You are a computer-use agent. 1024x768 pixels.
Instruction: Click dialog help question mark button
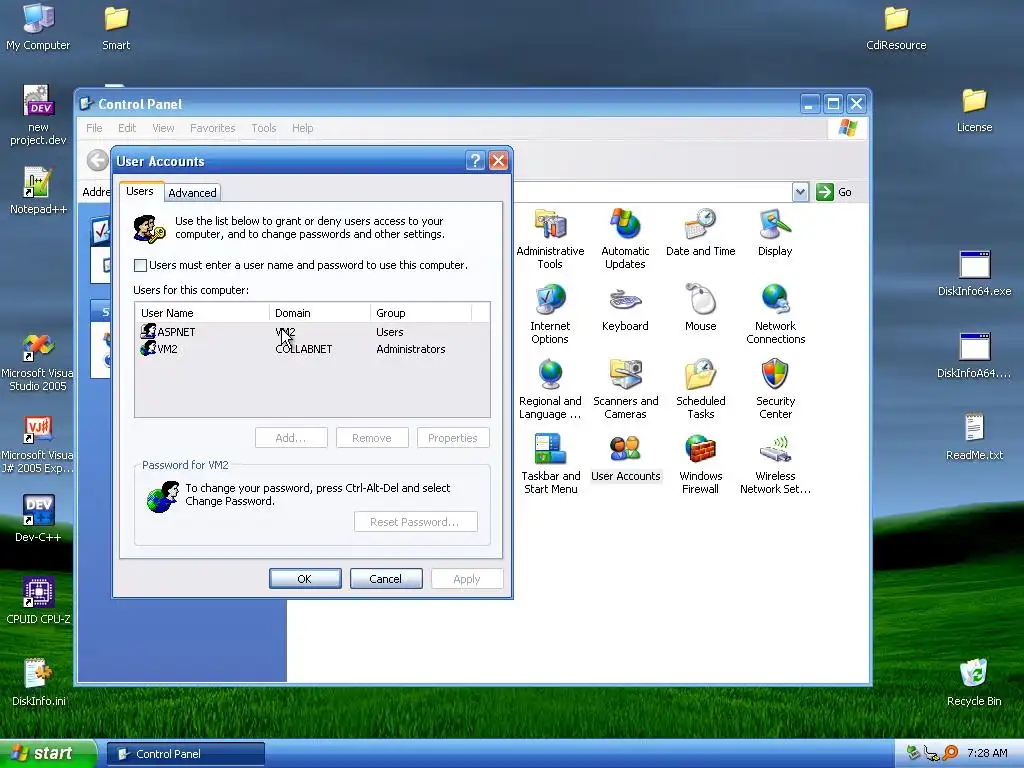pyautogui.click(x=475, y=161)
